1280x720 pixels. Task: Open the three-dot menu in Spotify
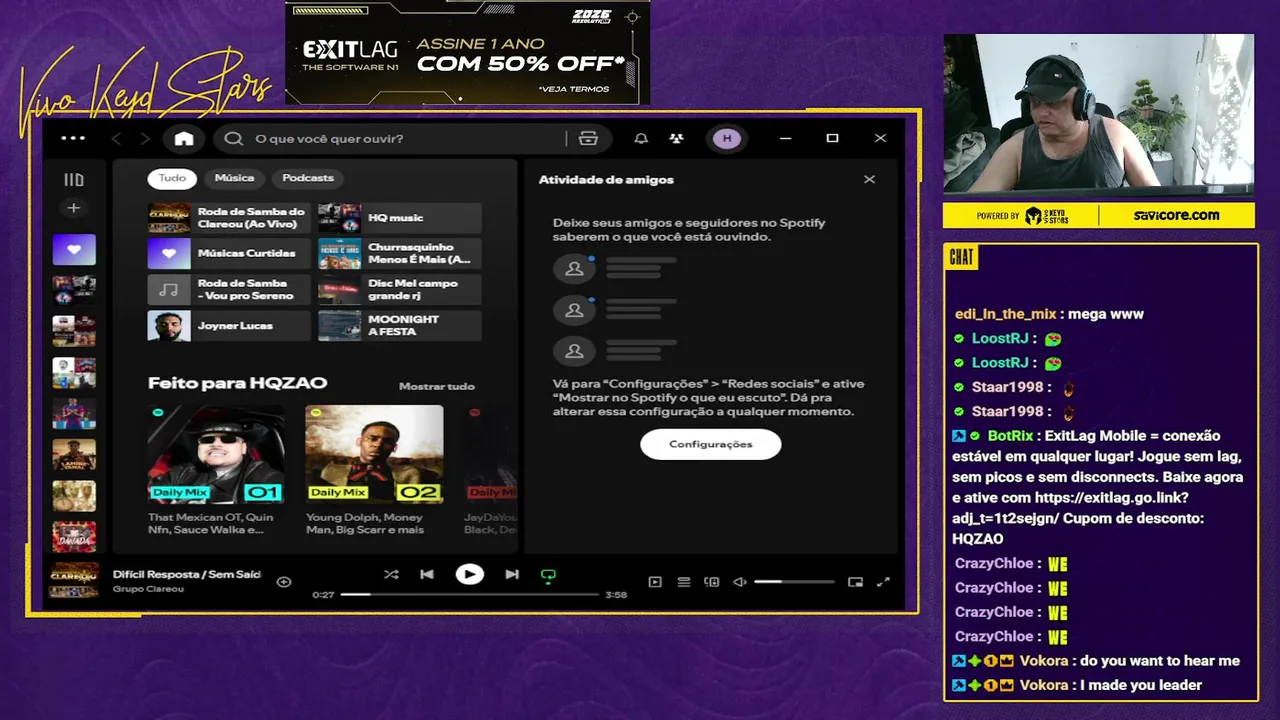(x=73, y=138)
